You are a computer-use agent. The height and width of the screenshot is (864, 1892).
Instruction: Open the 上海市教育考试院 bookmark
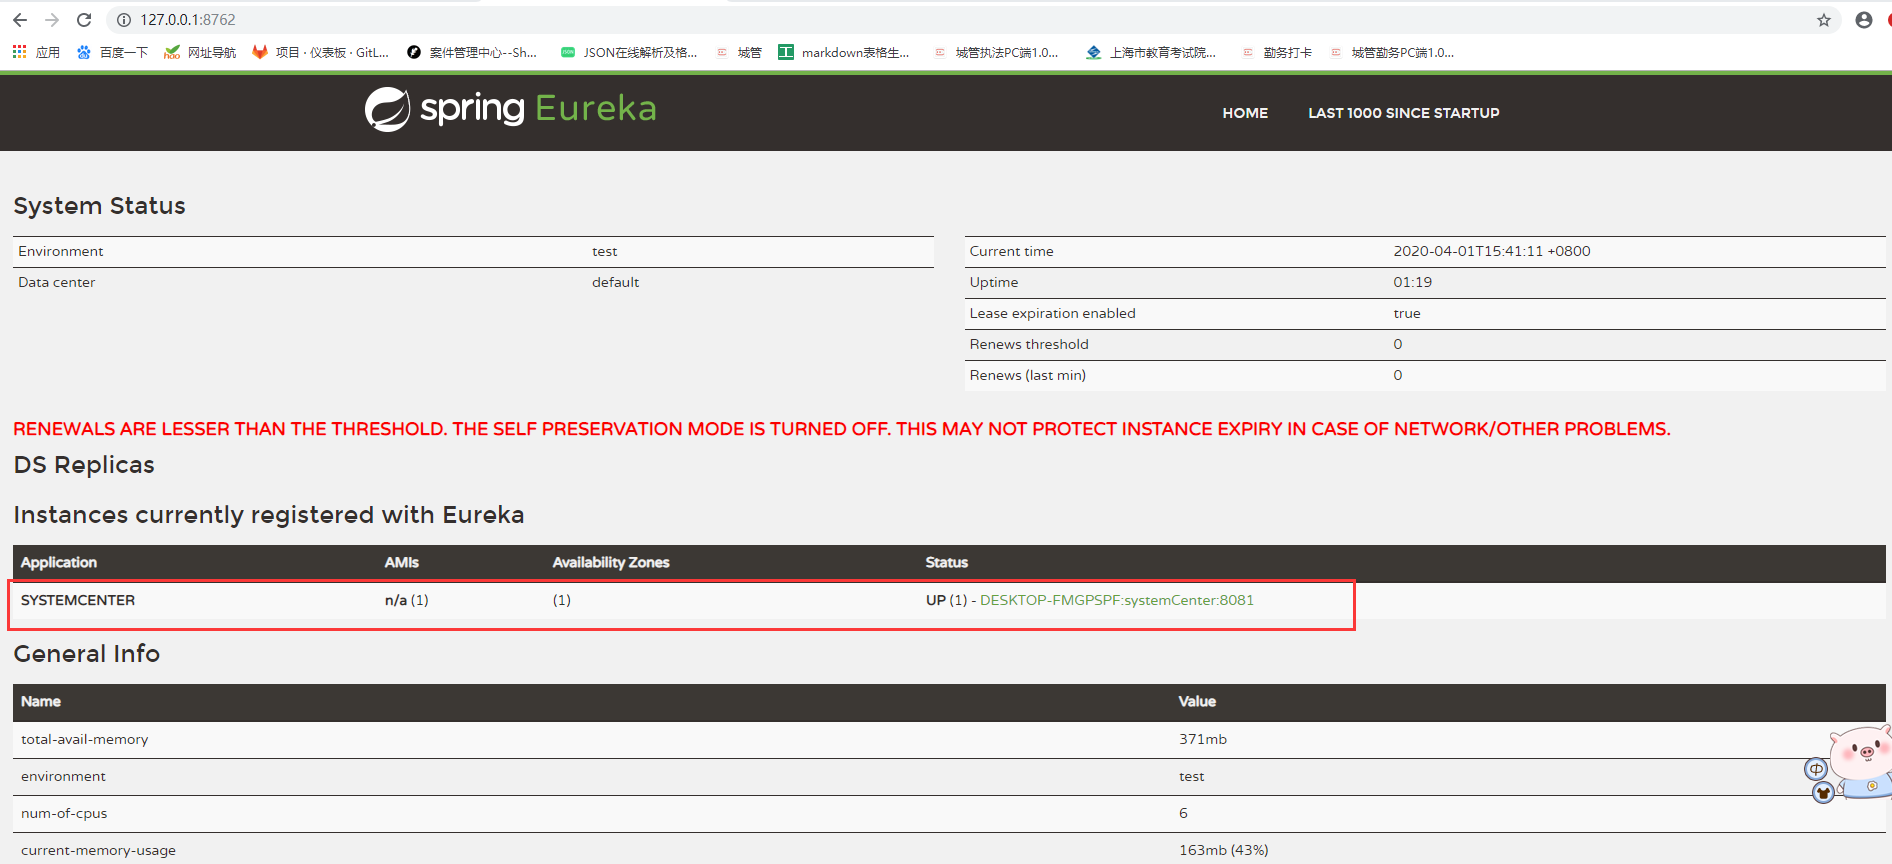[x=1151, y=52]
